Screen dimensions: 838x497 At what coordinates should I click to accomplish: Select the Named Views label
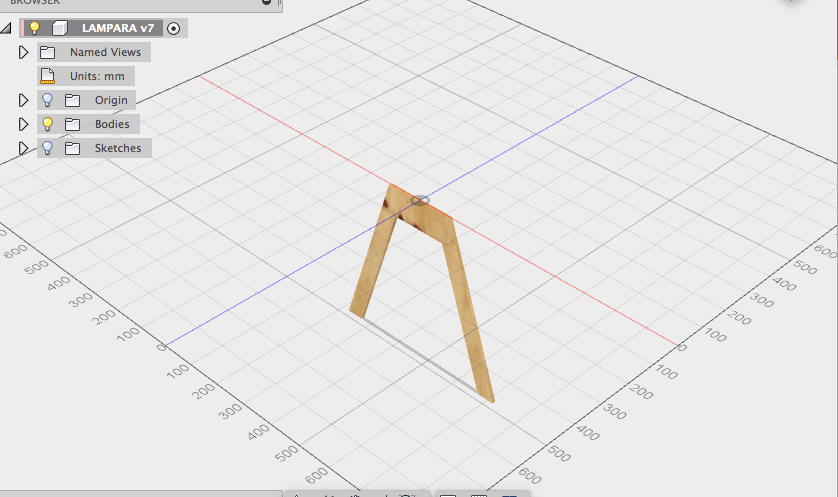coord(105,52)
